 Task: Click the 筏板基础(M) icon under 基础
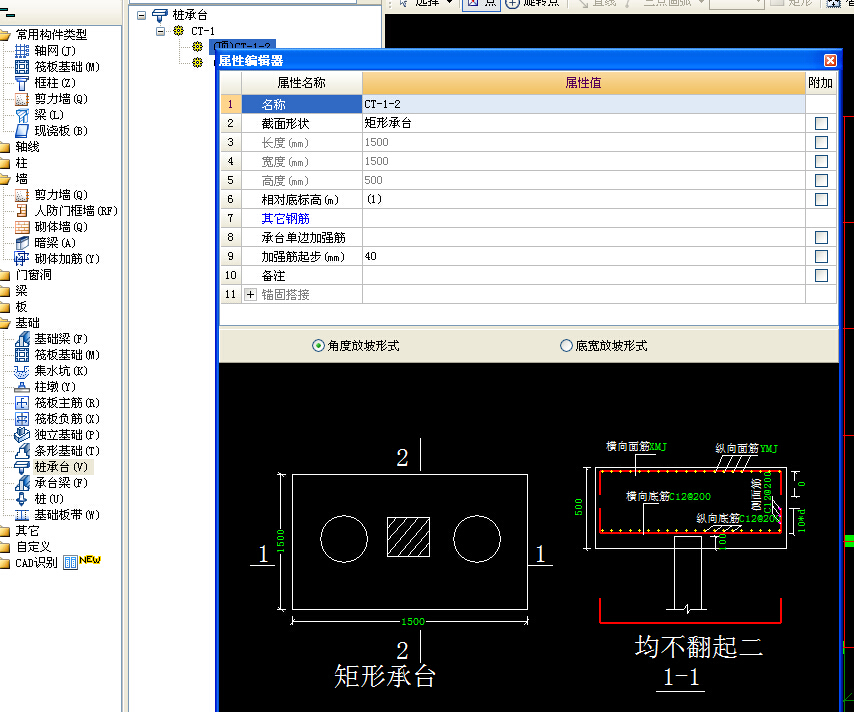click(22, 355)
